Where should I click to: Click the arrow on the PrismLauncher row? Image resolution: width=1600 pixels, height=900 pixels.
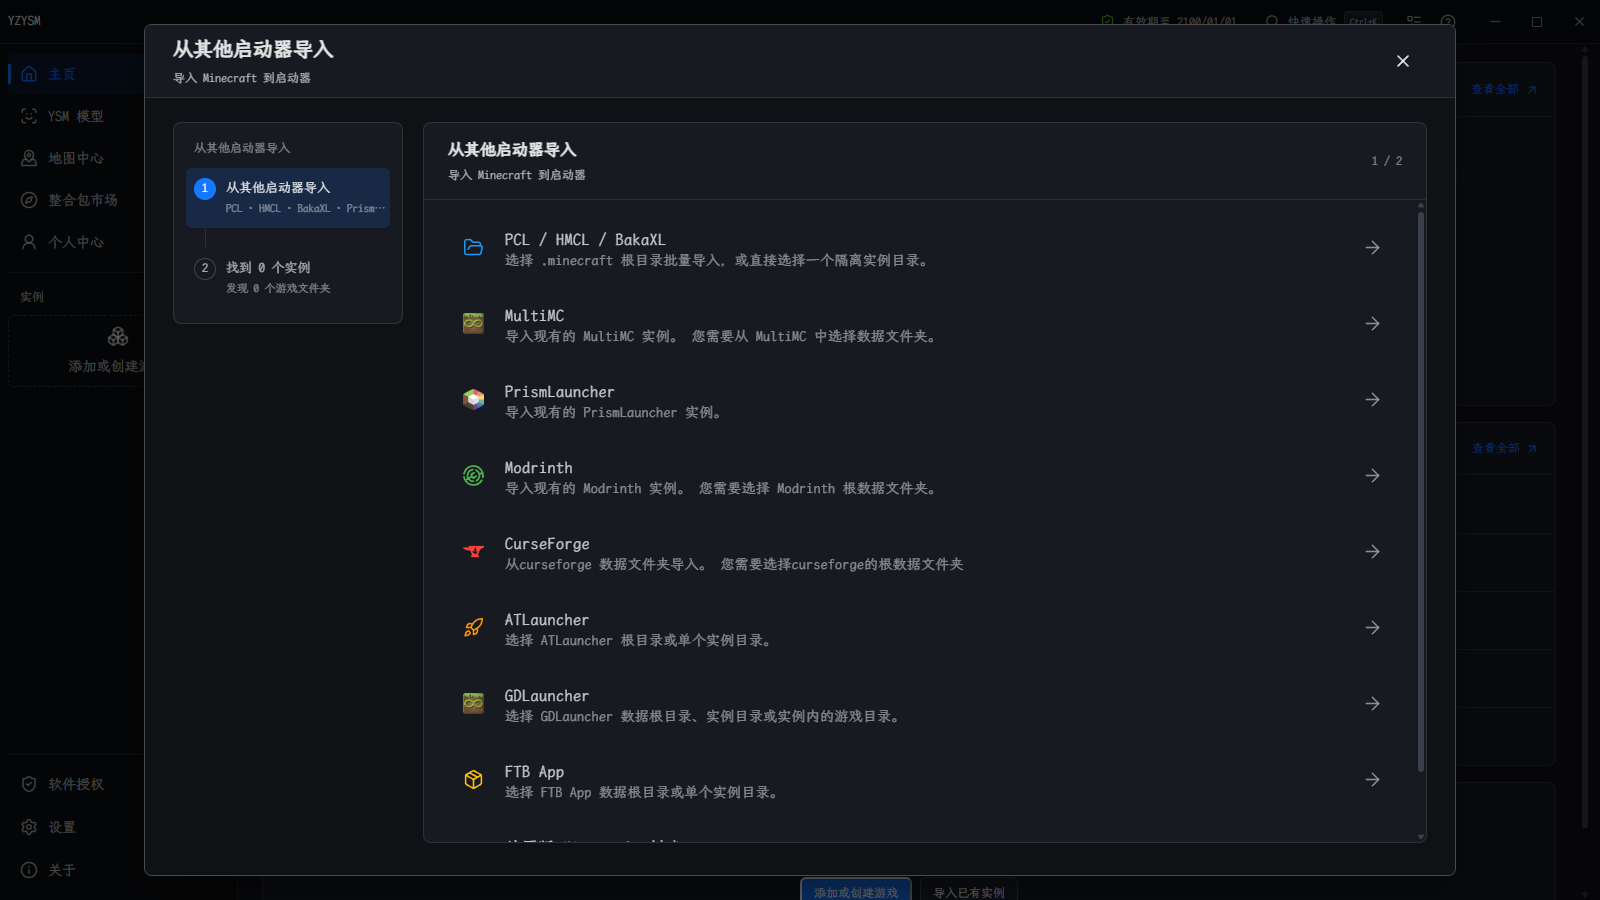[1372, 400]
